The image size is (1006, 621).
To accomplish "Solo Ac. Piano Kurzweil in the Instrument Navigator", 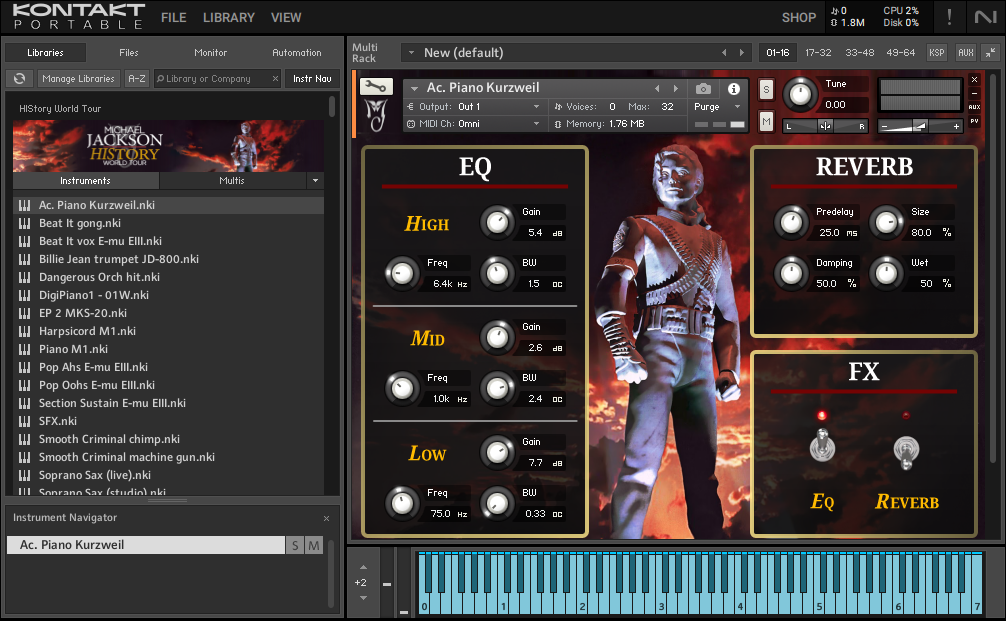I will point(295,545).
